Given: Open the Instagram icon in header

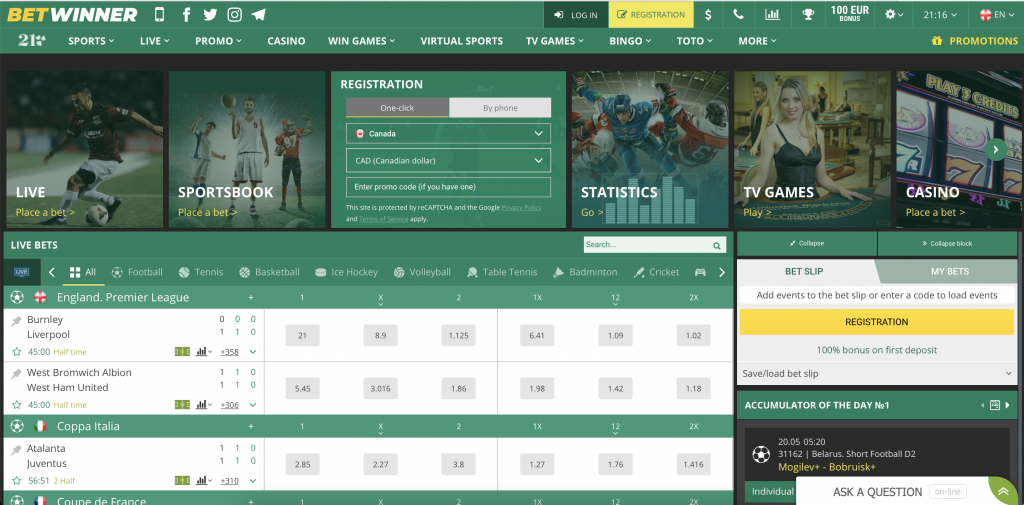Looking at the screenshot, I should pos(234,14).
